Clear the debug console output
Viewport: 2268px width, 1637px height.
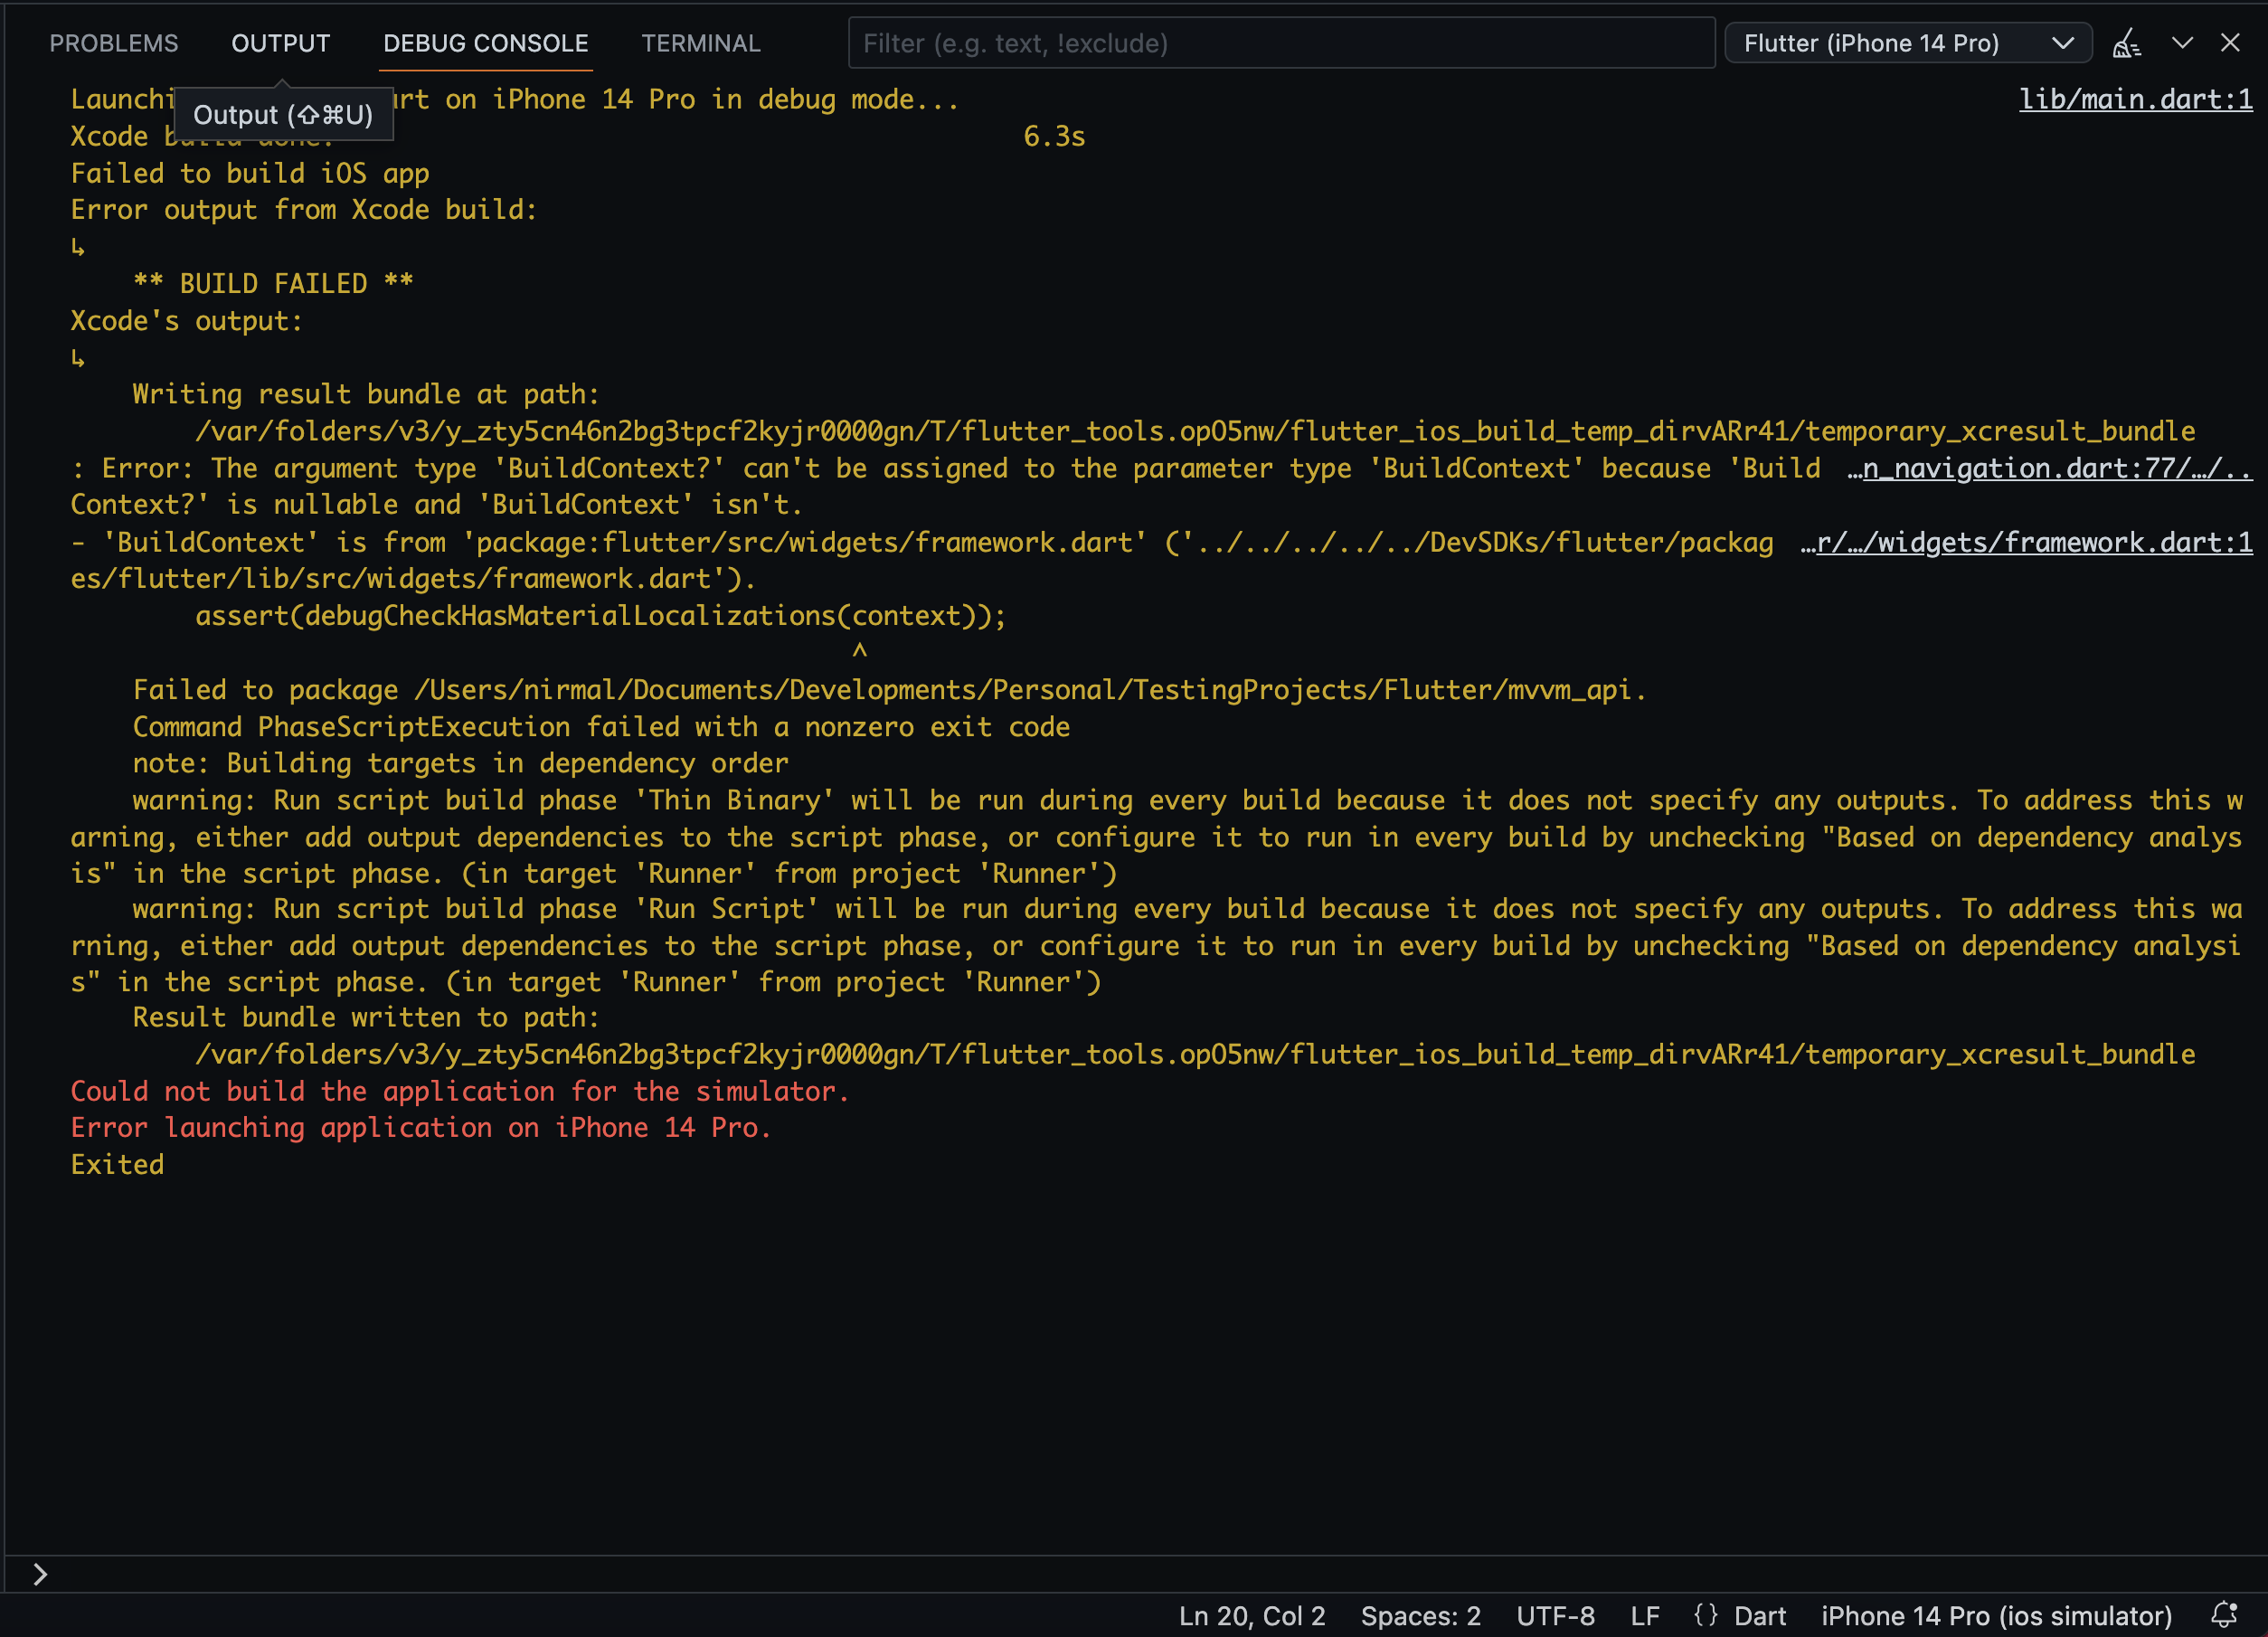2126,43
